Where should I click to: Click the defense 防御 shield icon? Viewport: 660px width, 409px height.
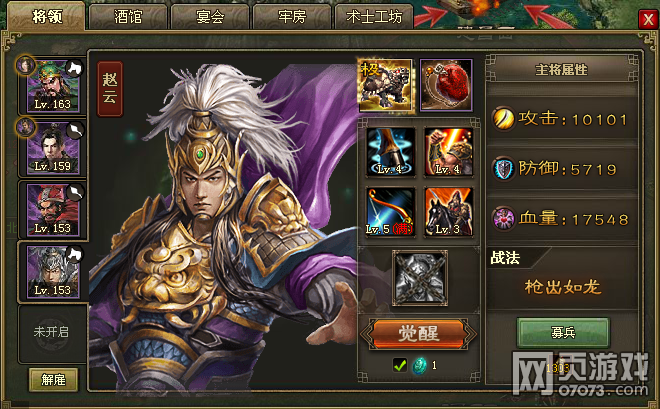coord(503,169)
